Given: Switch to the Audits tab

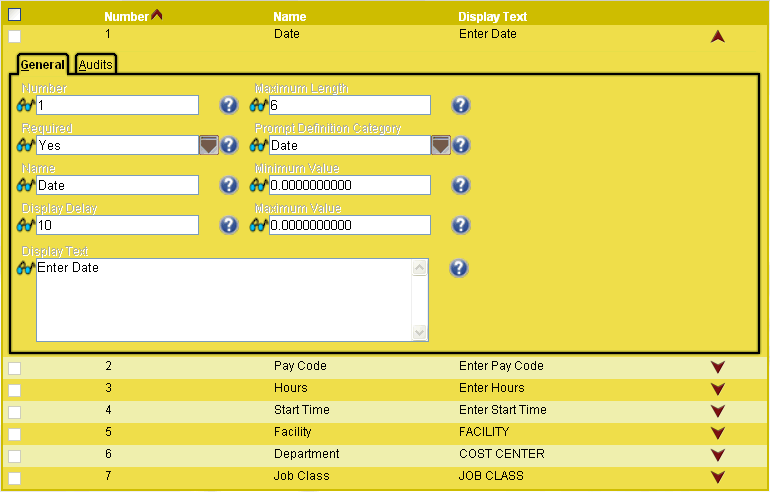Looking at the screenshot, I should [x=96, y=65].
